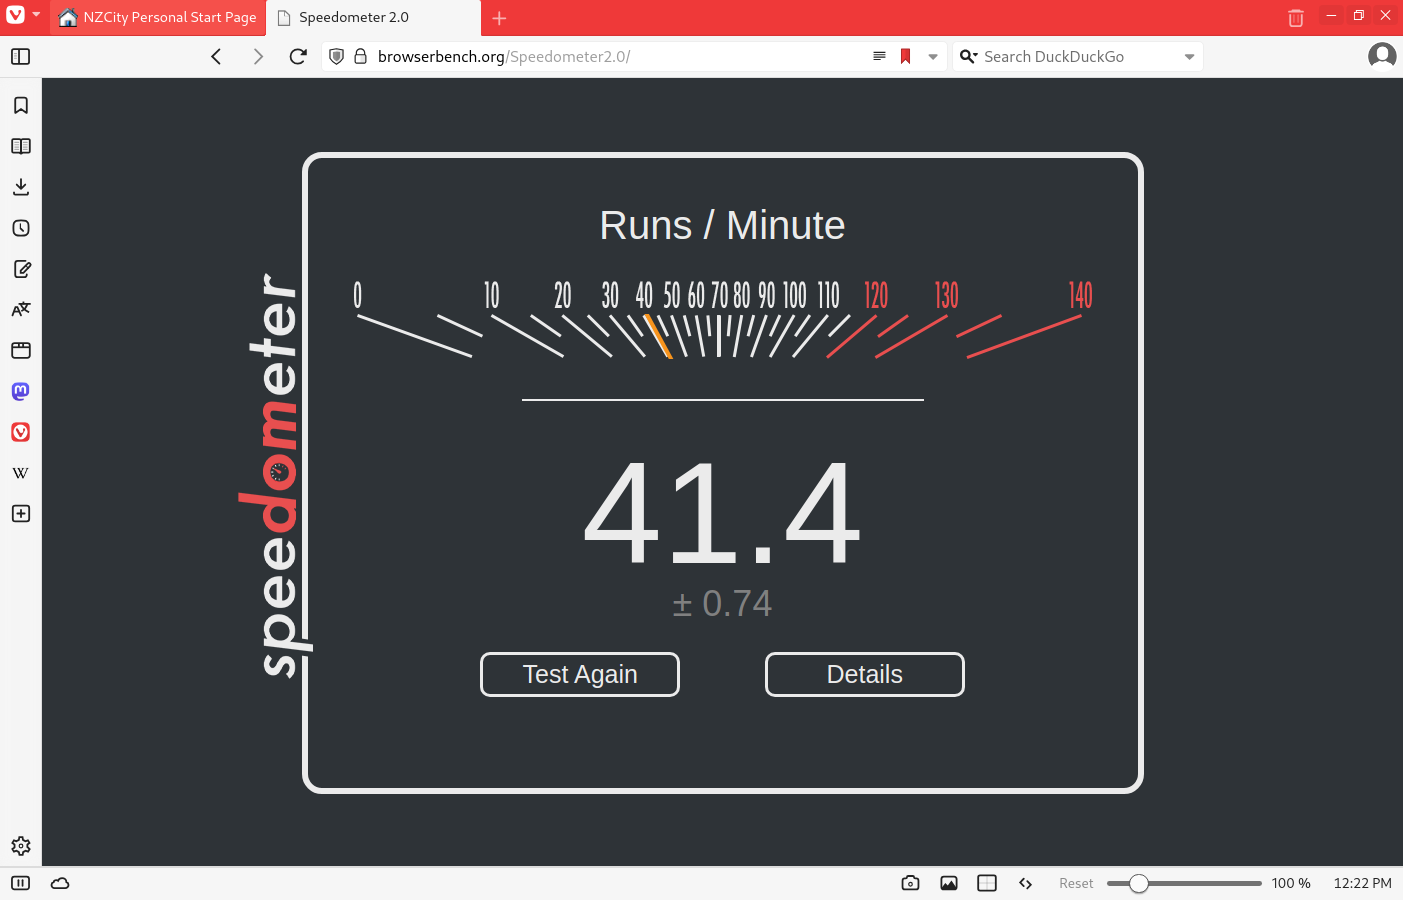
Task: Open the page actions code icon
Action: 1025,883
